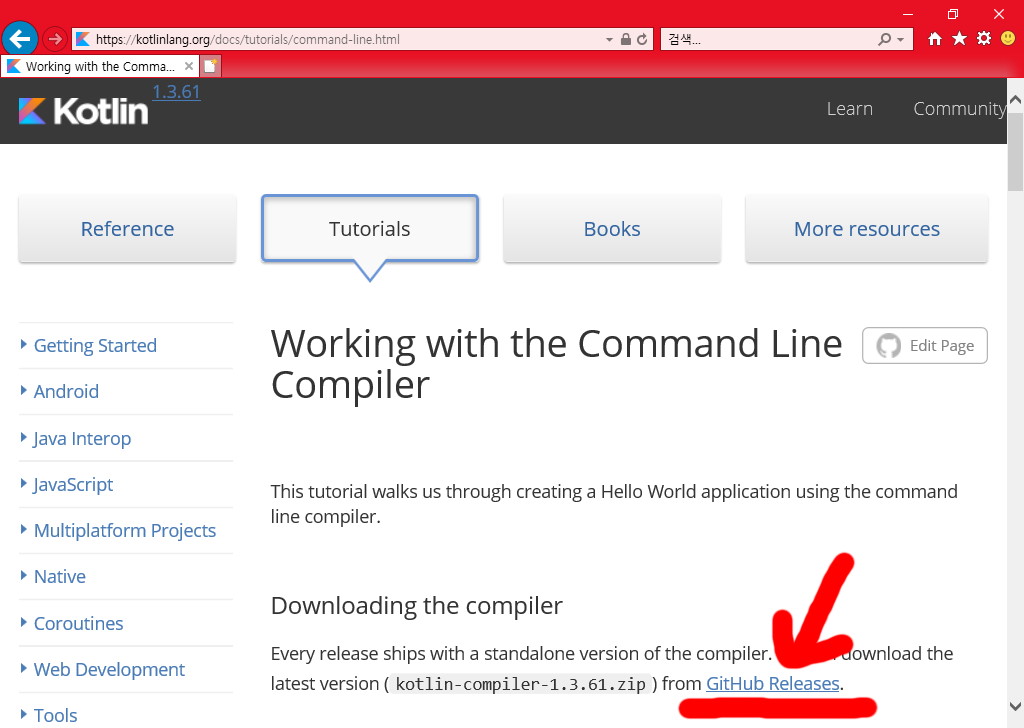Viewport: 1024px width, 728px height.
Task: Close the 'Working with the Comma...' tab
Action: pos(189,66)
